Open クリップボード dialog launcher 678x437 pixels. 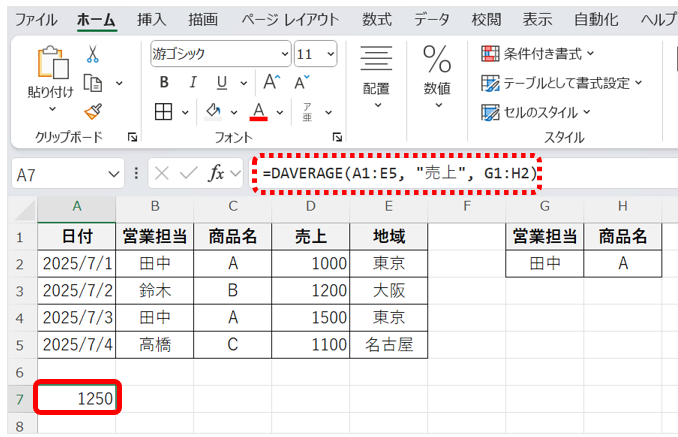coord(132,137)
